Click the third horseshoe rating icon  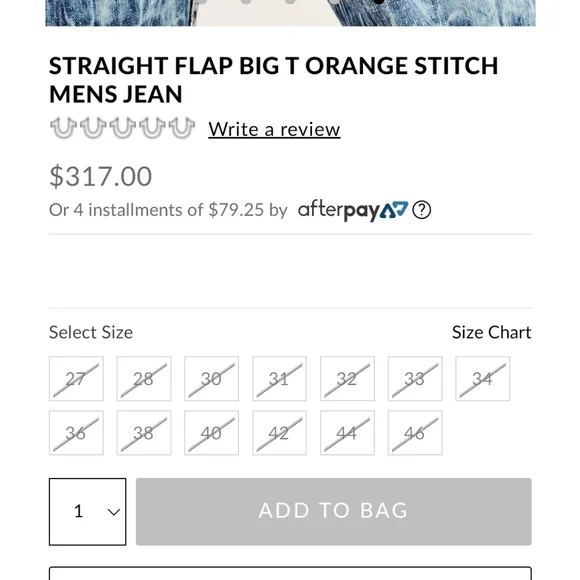tap(122, 128)
